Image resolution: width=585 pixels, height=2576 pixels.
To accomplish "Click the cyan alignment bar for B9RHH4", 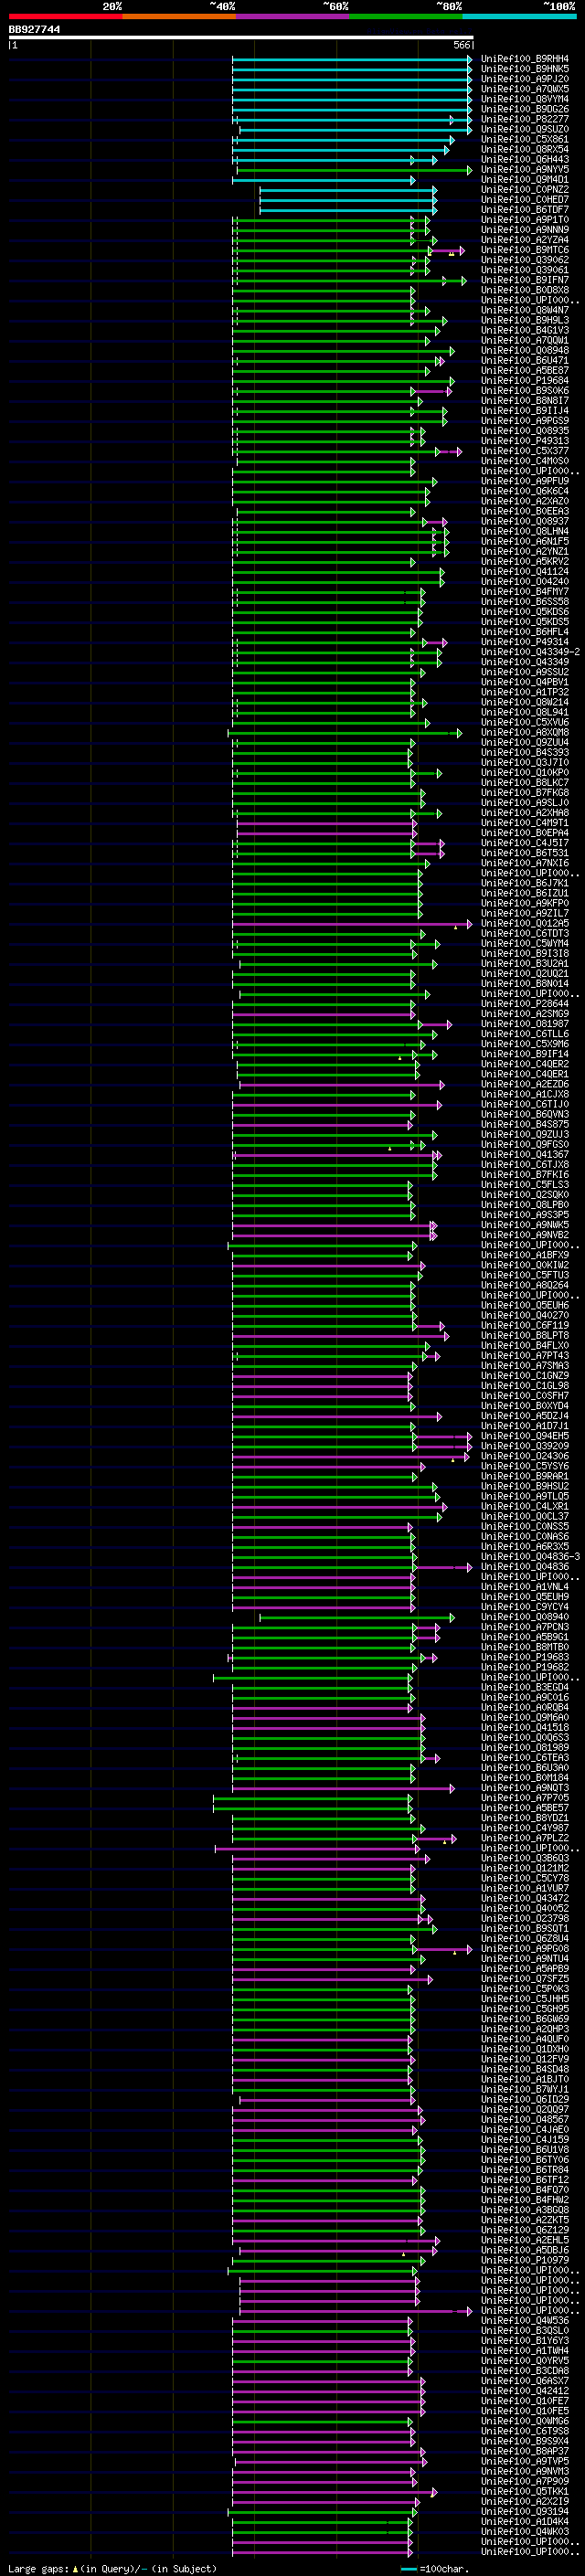I will pos(352,59).
